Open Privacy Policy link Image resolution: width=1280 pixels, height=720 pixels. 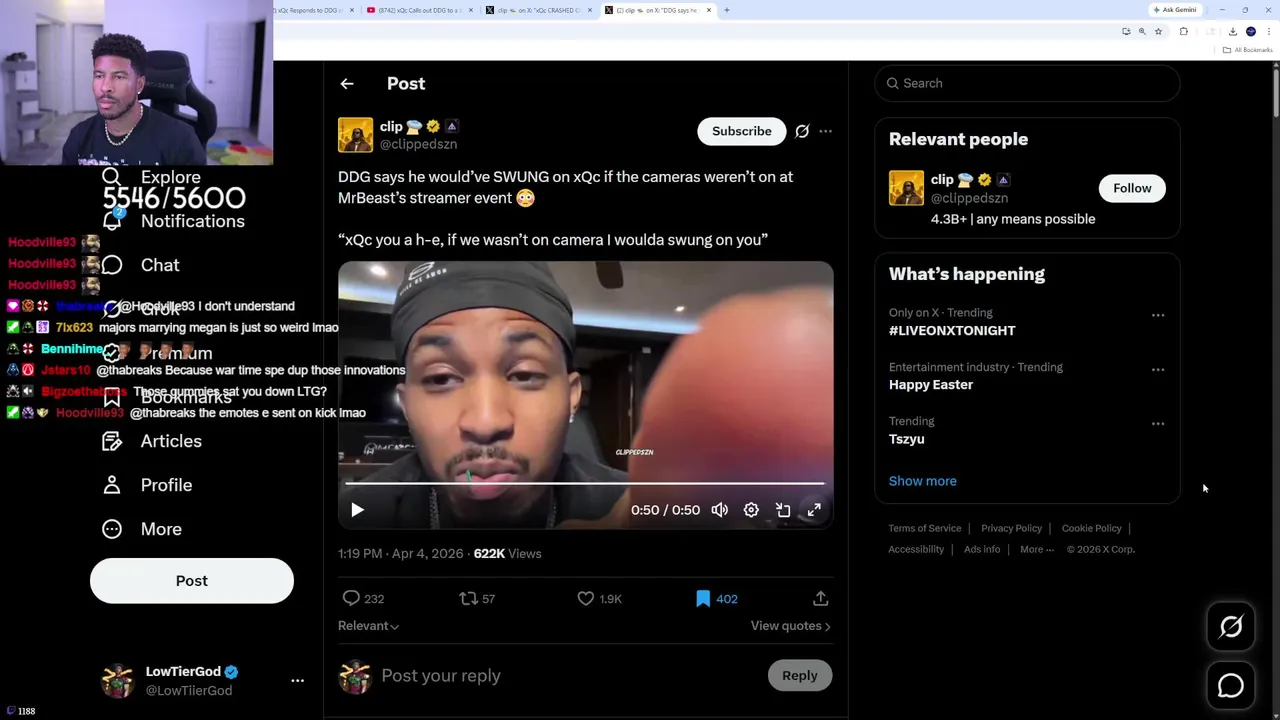[x=1011, y=528]
